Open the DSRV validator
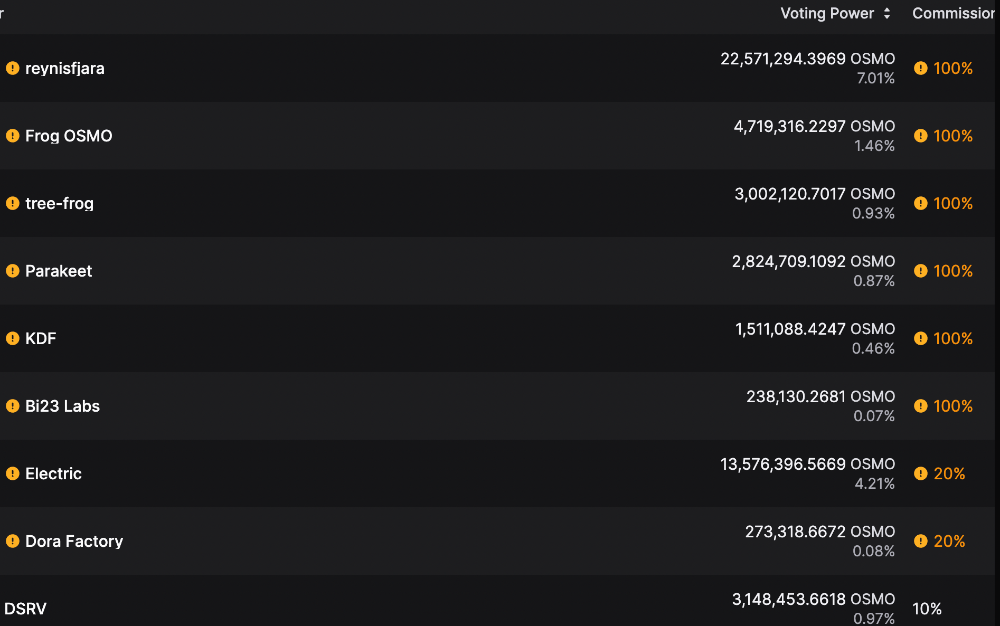The width and height of the screenshot is (1000, 626). [26, 609]
